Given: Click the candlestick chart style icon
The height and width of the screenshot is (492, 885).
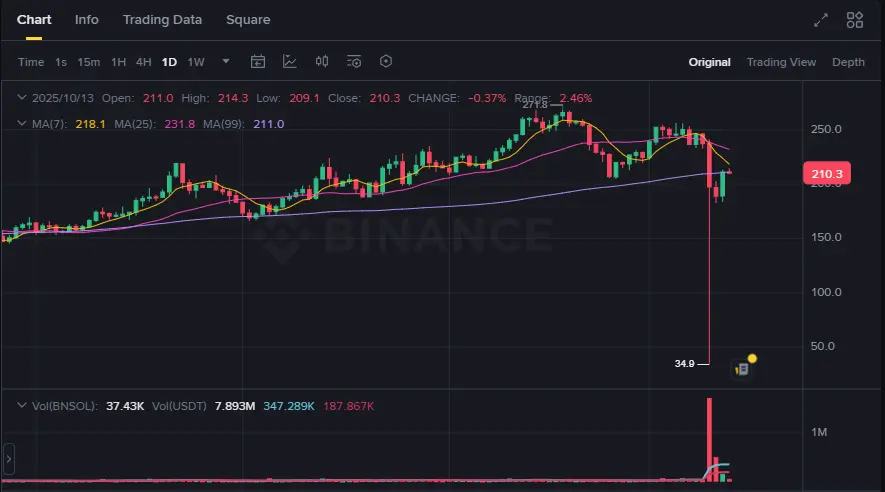Looking at the screenshot, I should pyautogui.click(x=322, y=62).
